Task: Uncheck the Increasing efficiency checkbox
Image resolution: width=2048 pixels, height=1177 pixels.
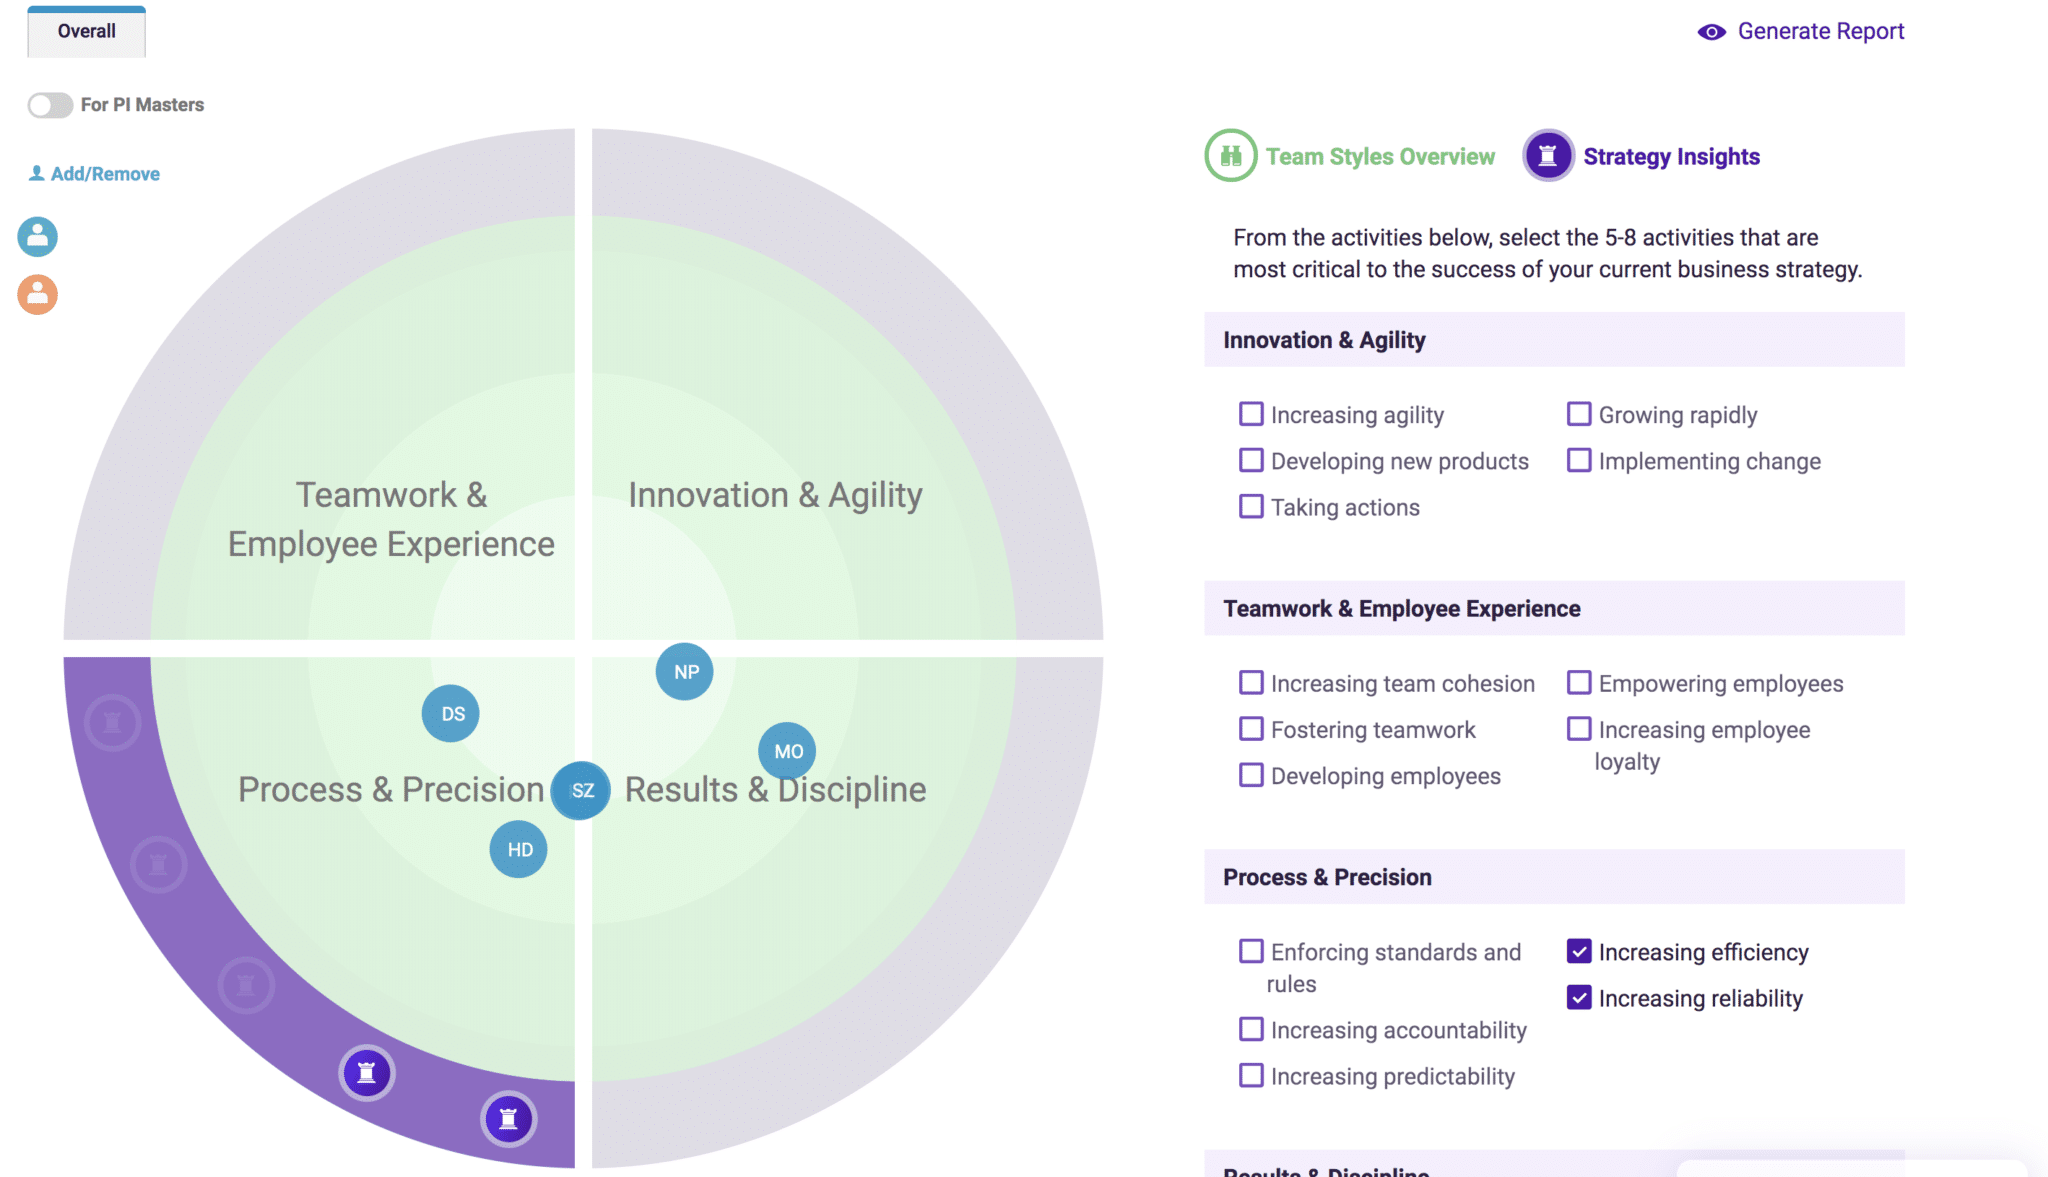Action: pyautogui.click(x=1579, y=951)
